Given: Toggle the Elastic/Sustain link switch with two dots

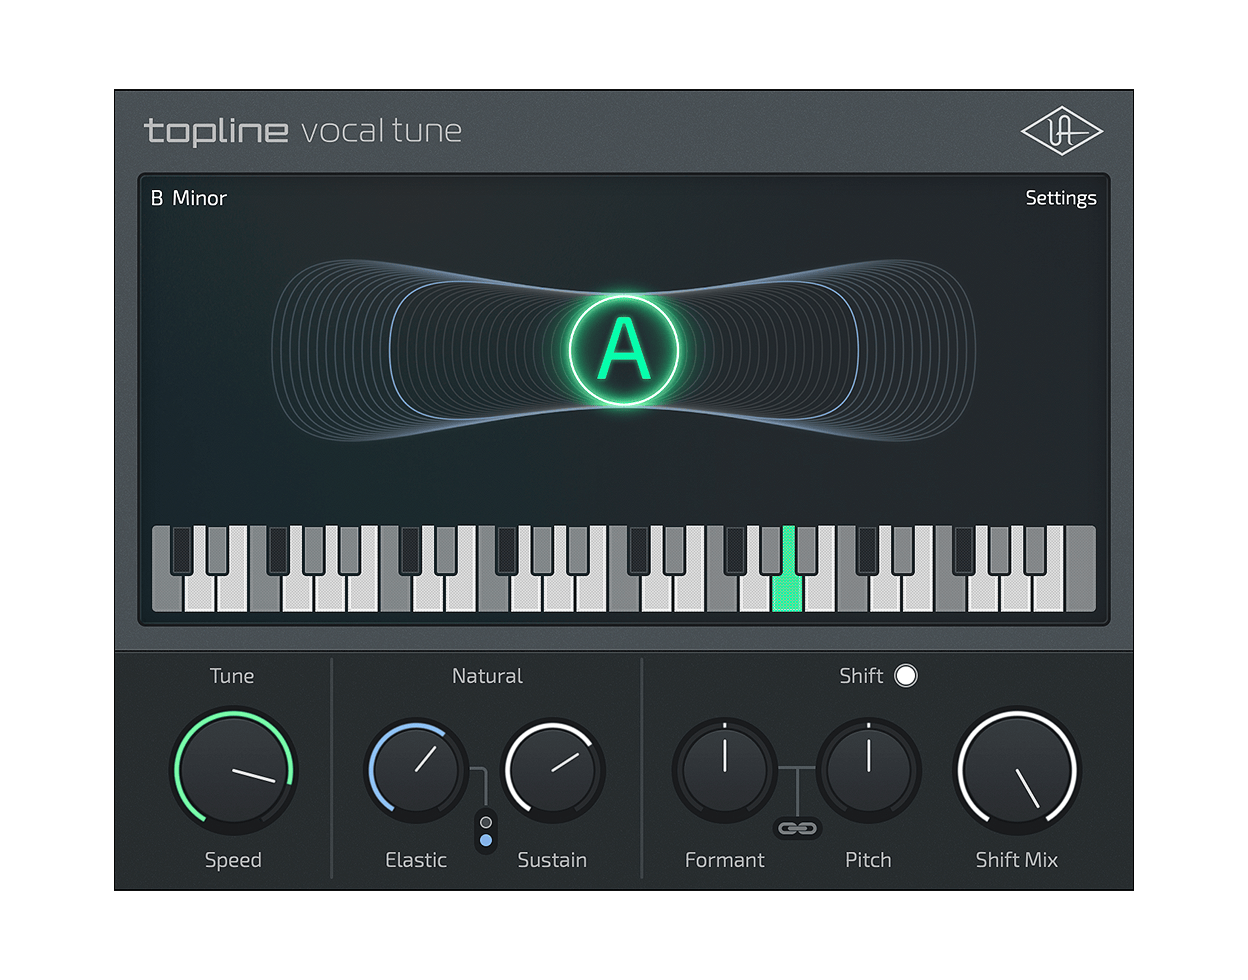Looking at the screenshot, I should [x=486, y=831].
